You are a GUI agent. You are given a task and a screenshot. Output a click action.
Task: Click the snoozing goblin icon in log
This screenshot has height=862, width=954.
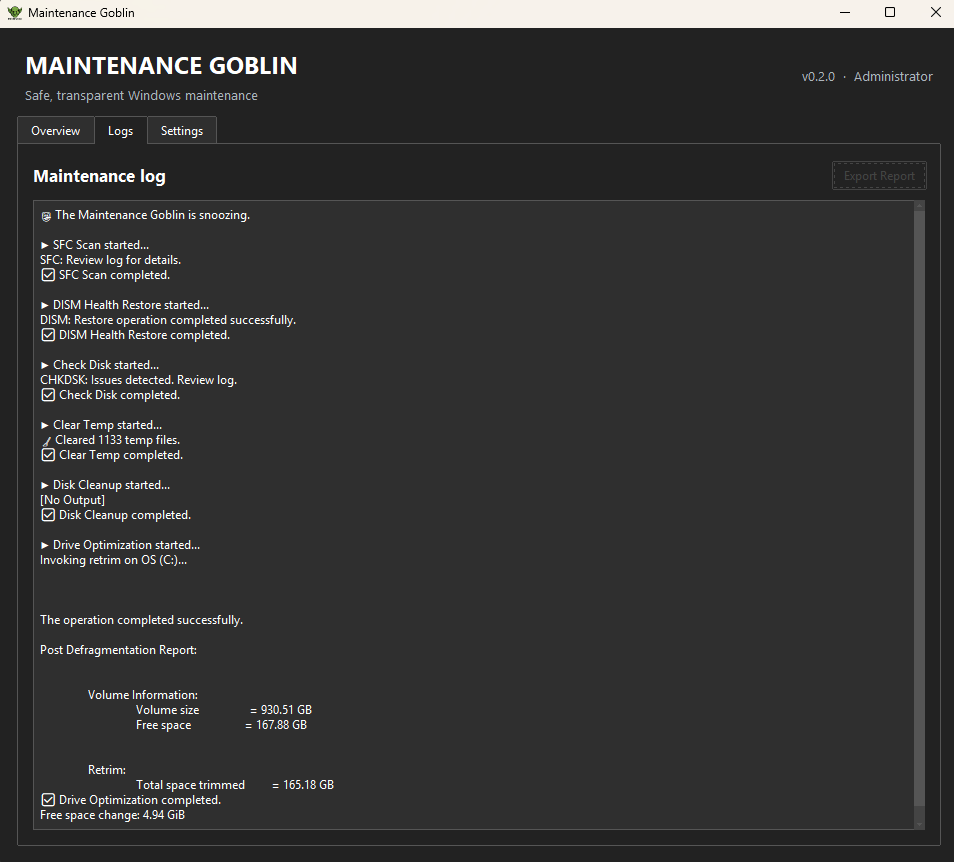[46, 216]
